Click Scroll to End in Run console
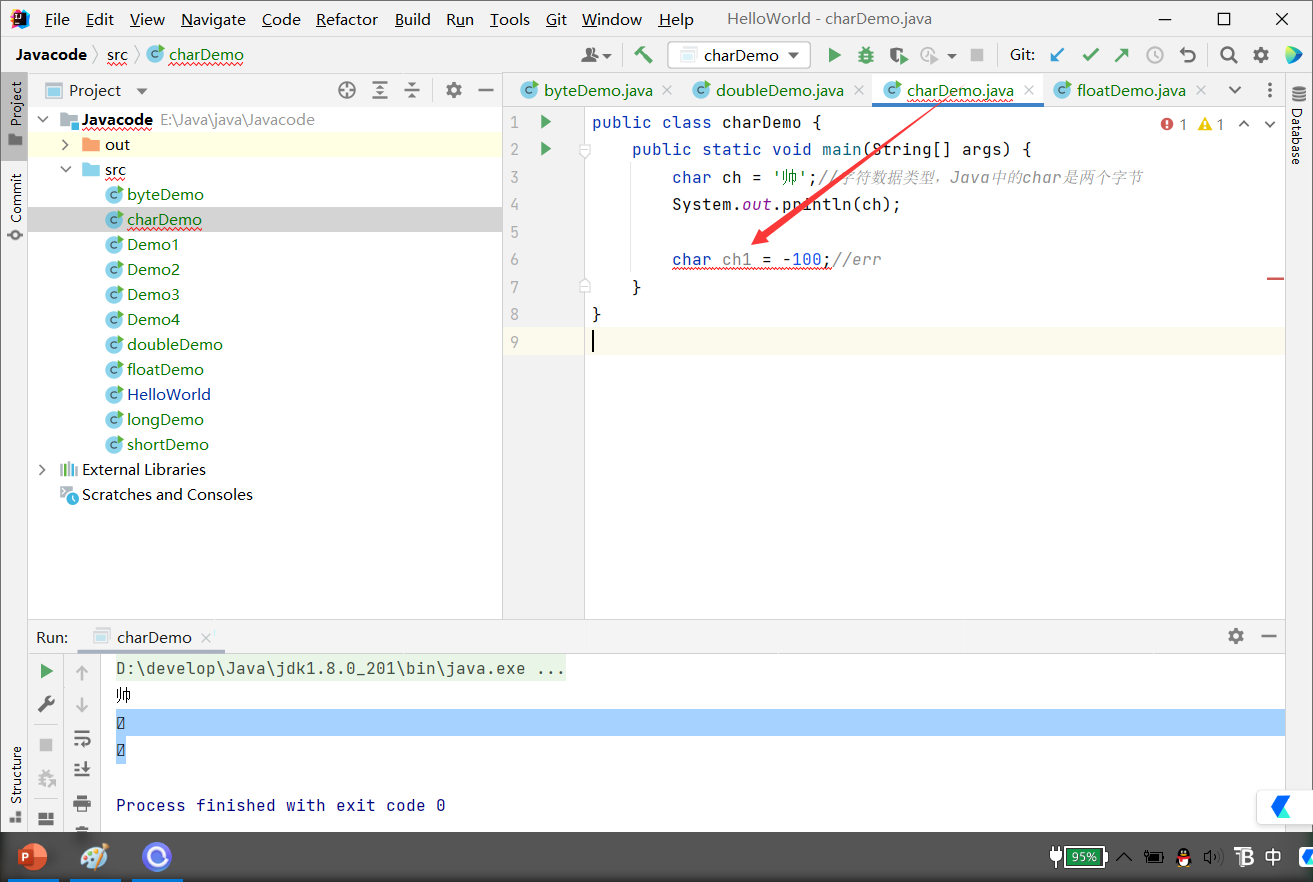Image resolution: width=1313 pixels, height=882 pixels. click(x=82, y=770)
